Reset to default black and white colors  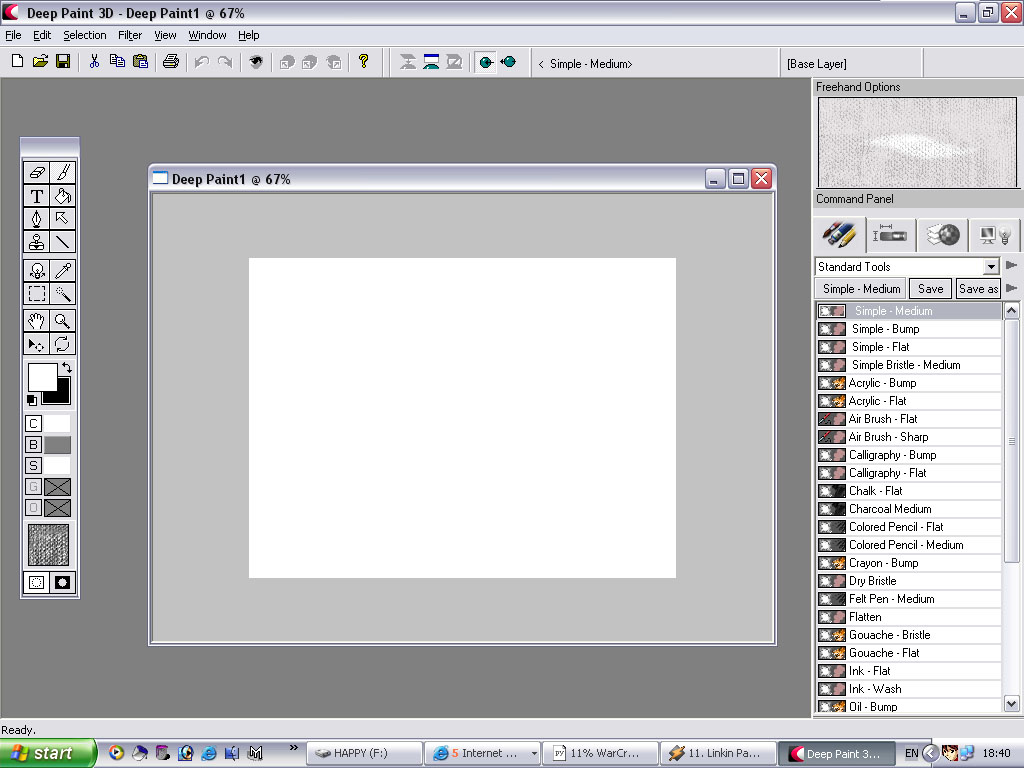pyautogui.click(x=31, y=400)
